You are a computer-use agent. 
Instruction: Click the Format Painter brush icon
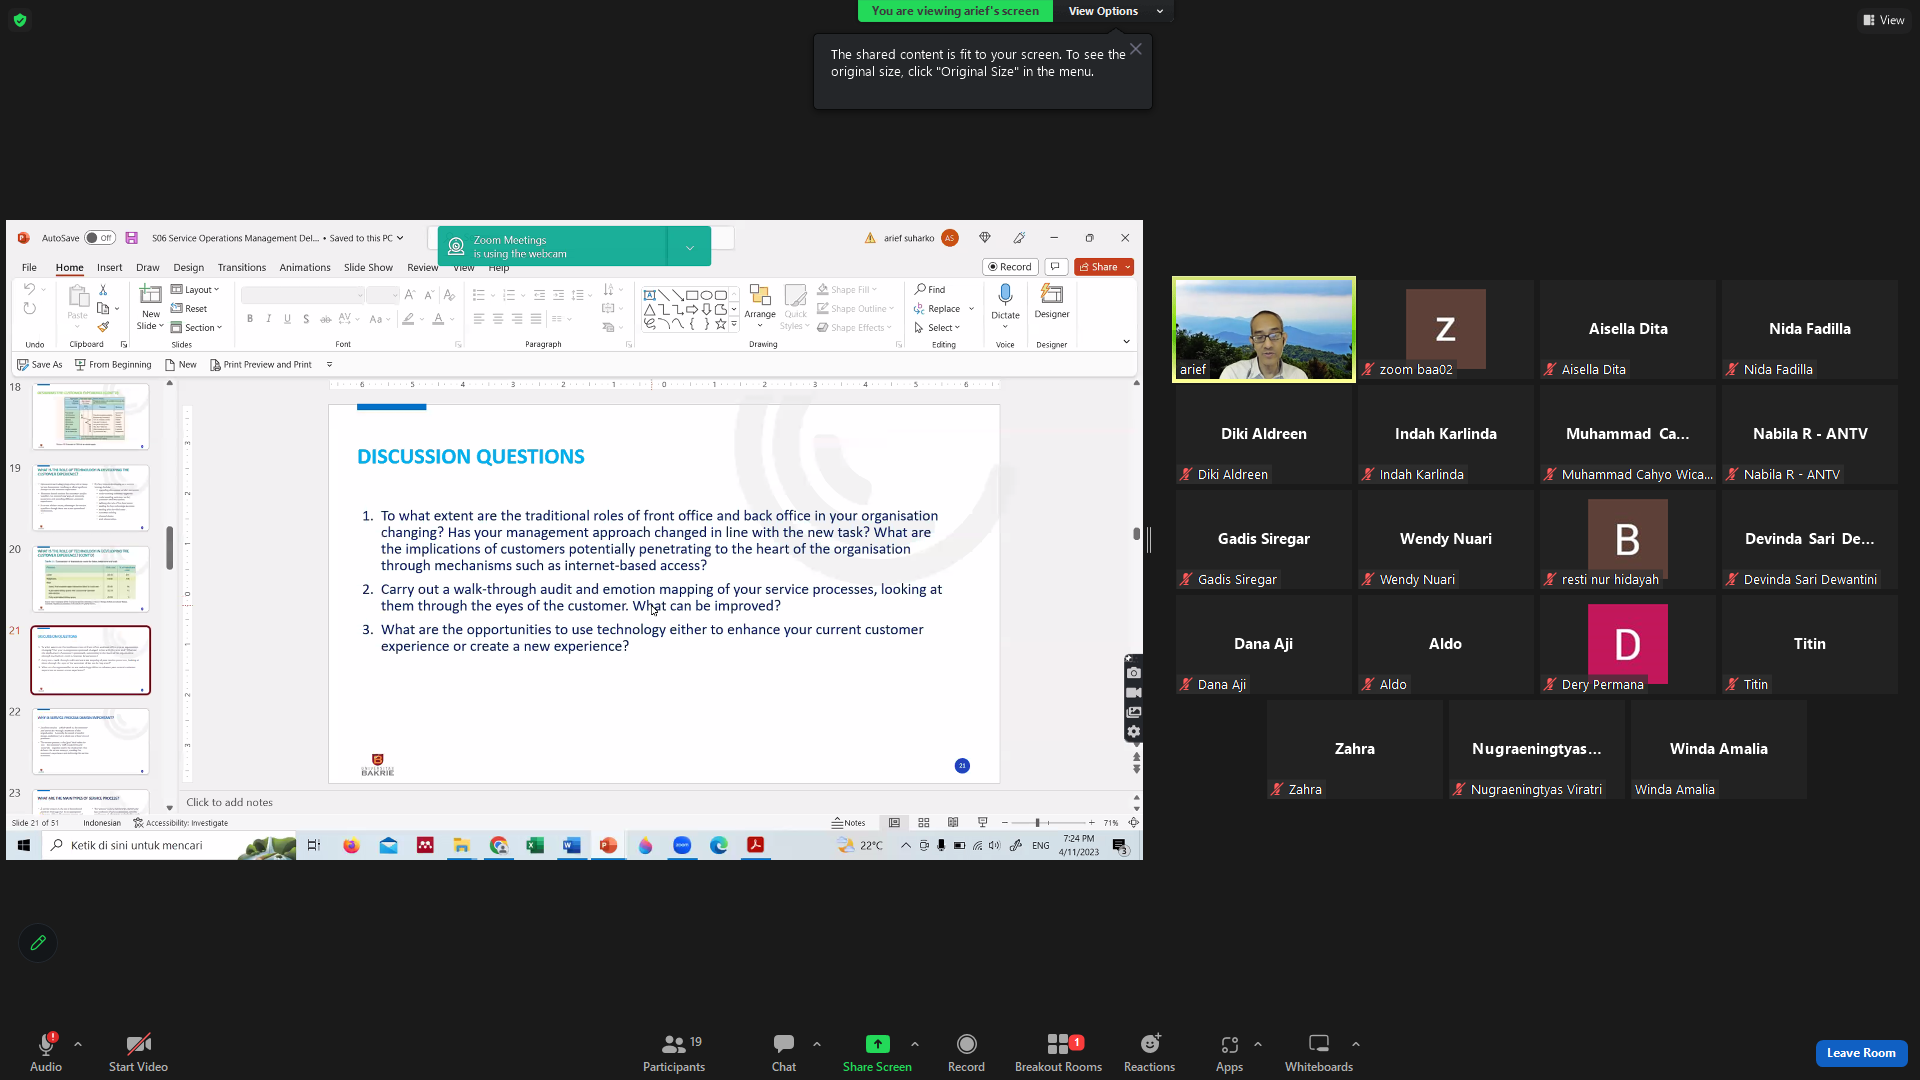click(102, 327)
